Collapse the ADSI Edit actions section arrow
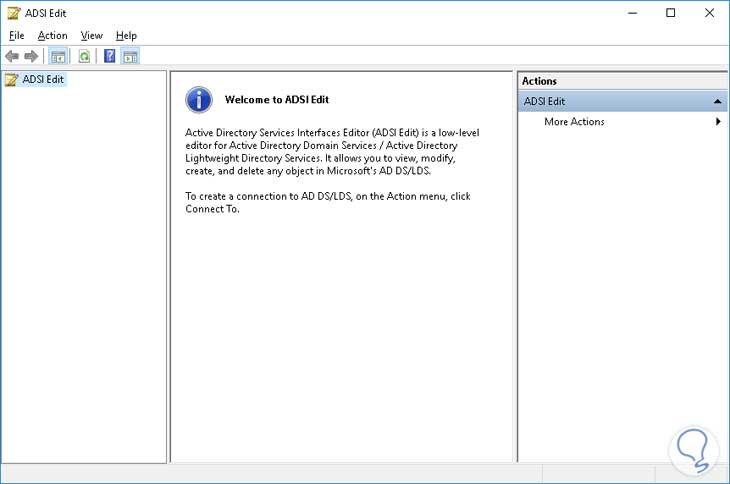 point(717,101)
